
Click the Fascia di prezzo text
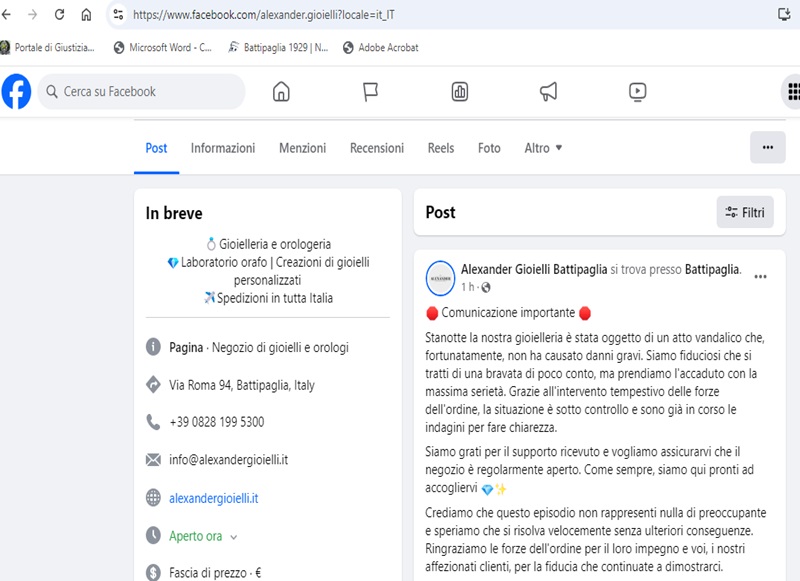215,573
